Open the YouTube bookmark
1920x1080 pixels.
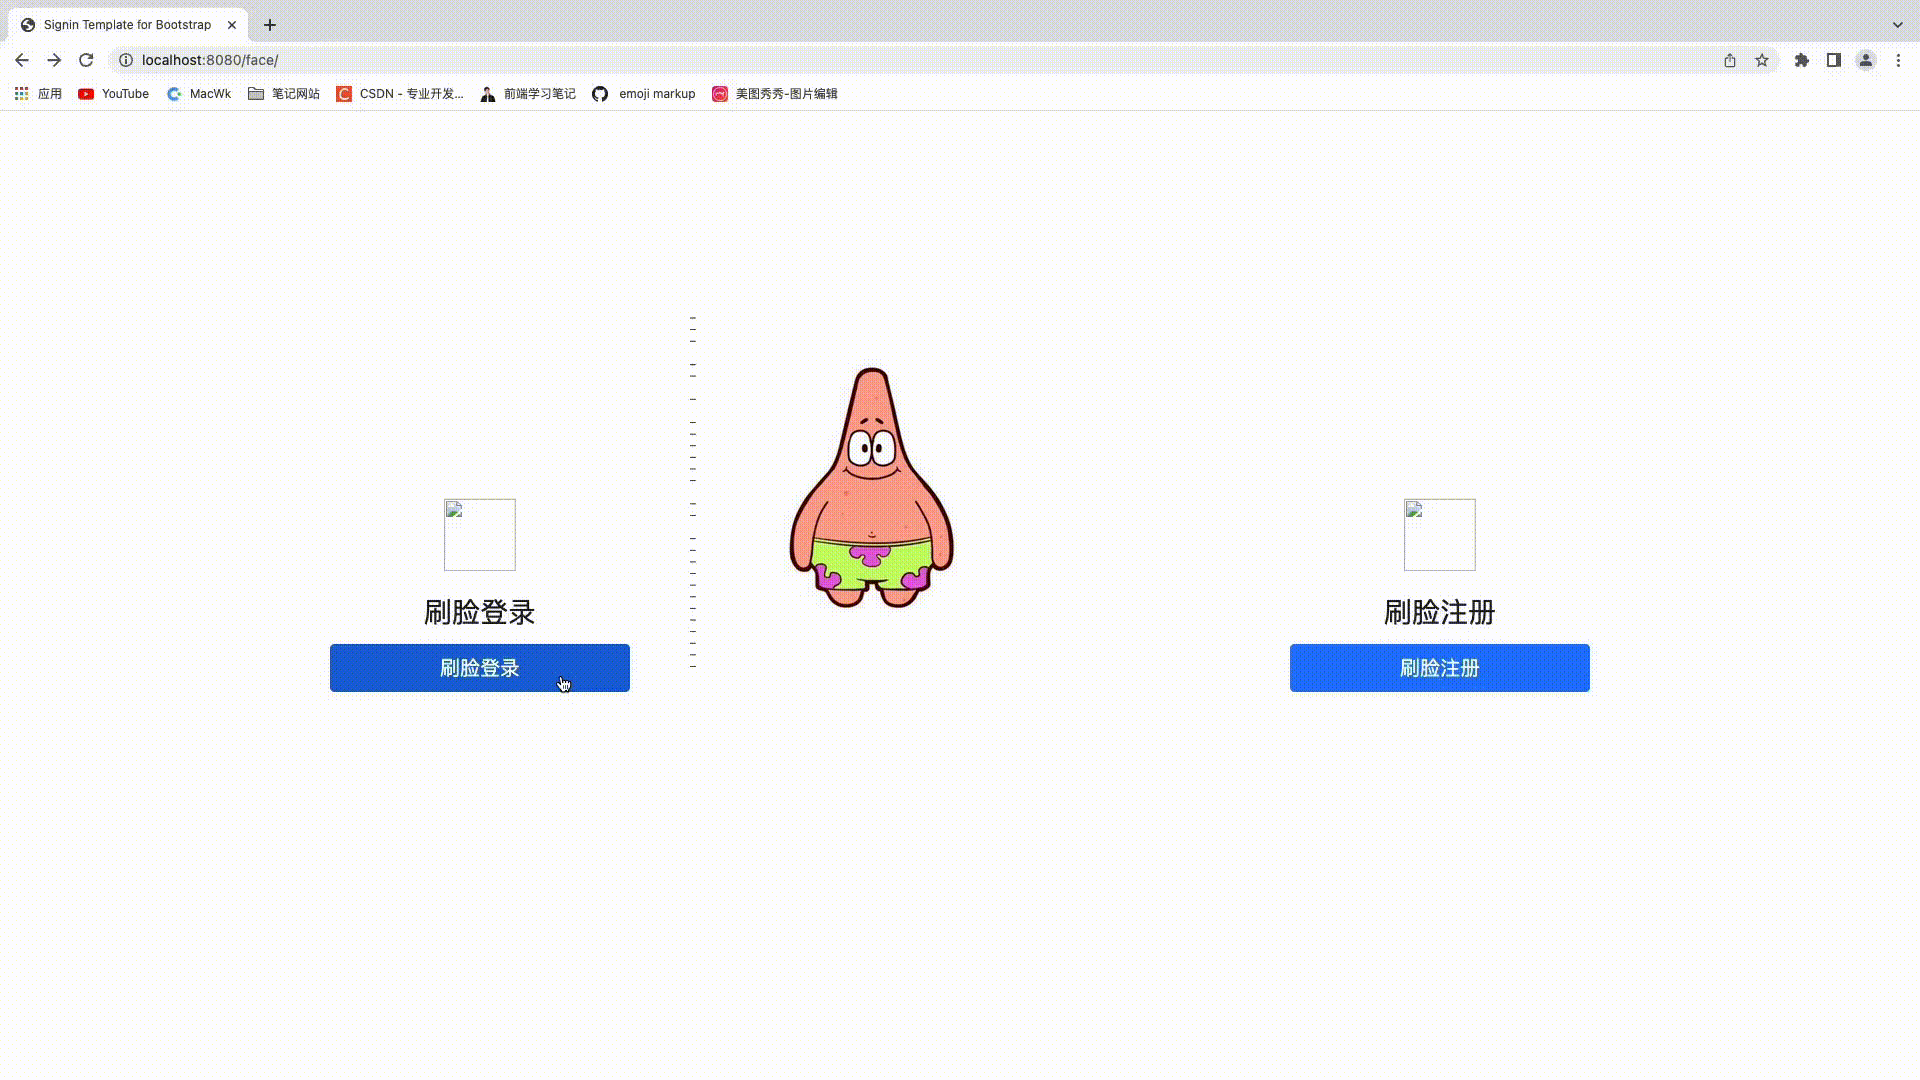coord(112,93)
